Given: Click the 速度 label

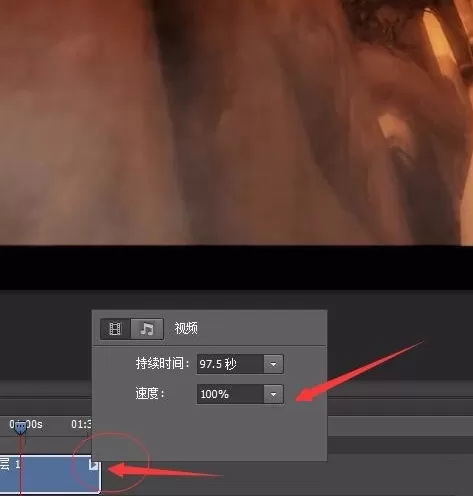Looking at the screenshot, I should (x=150, y=394).
